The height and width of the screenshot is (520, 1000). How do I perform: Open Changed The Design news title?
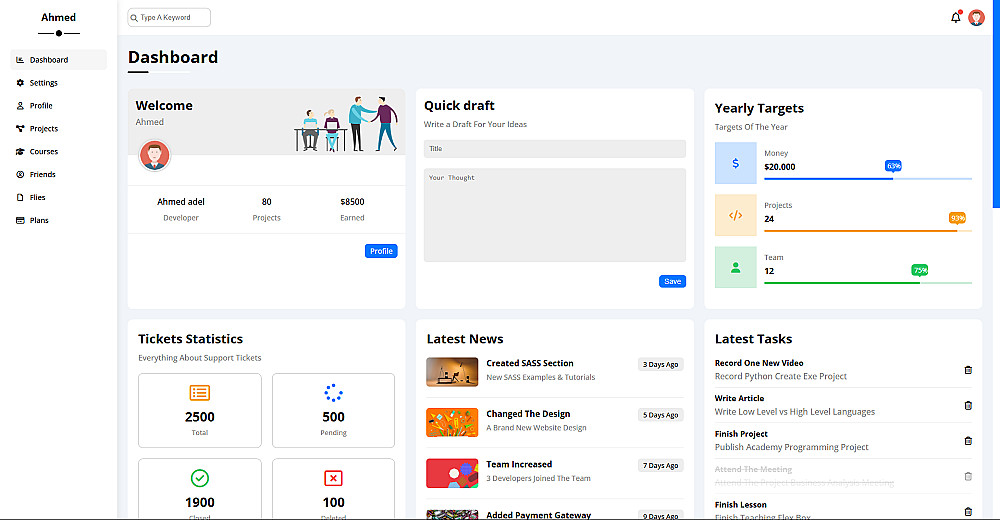pos(528,413)
